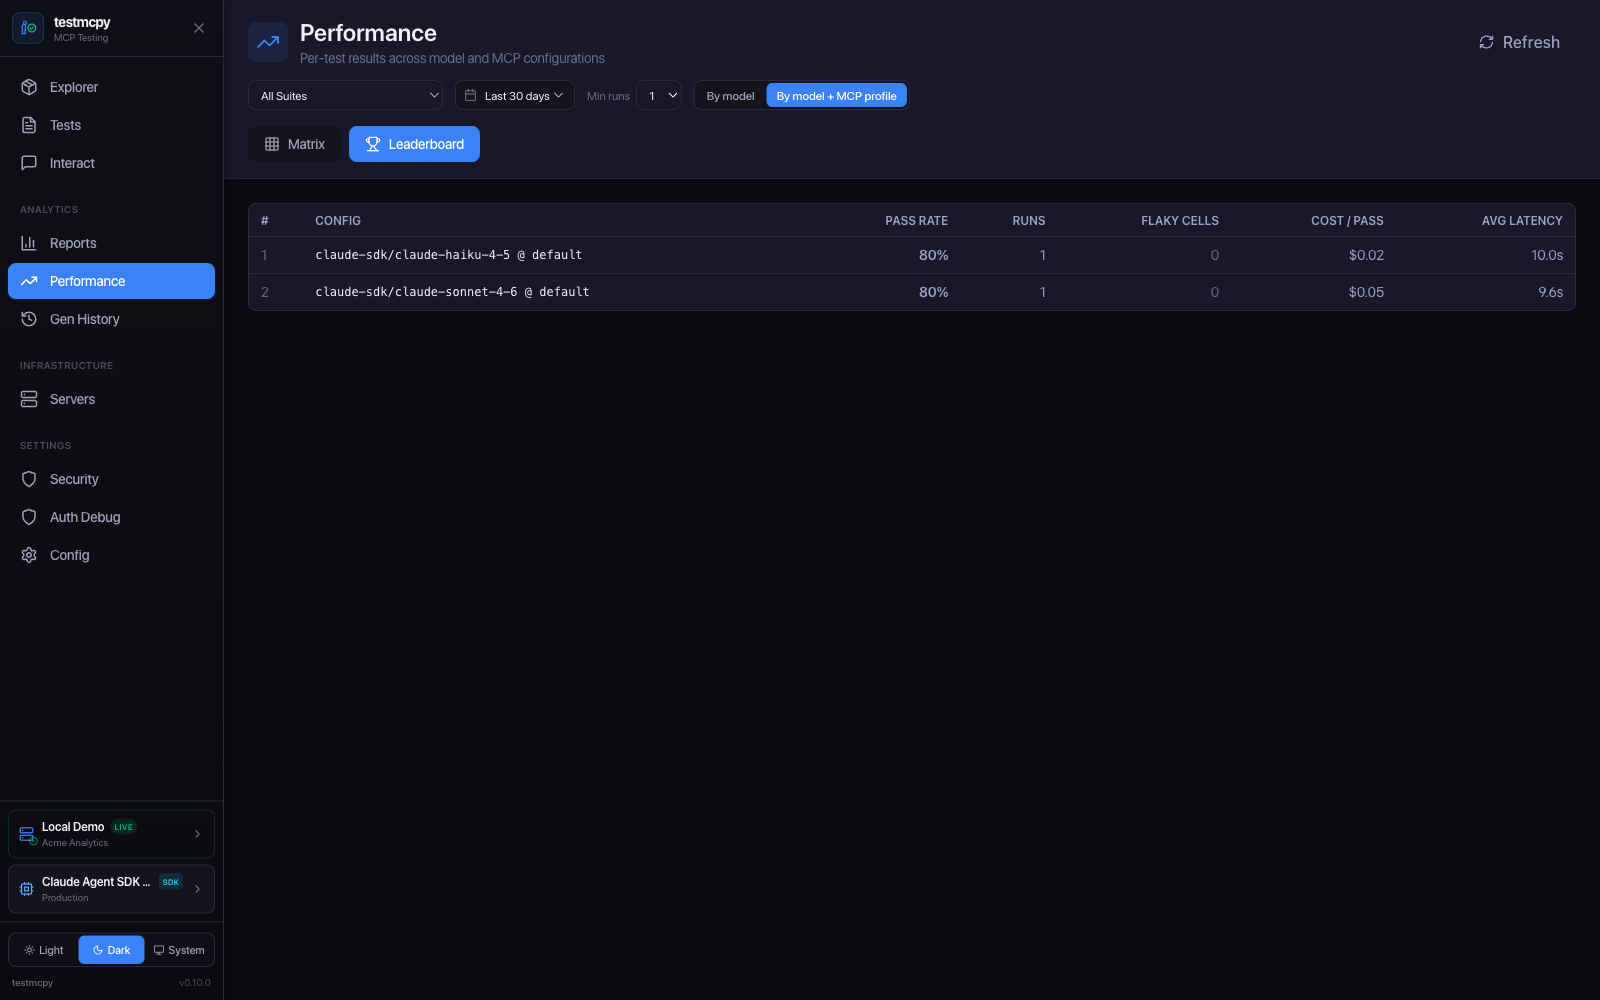Screen dimensions: 1600x1000
Task: Click the 9.6s latency value
Action: pyautogui.click(x=1551, y=292)
